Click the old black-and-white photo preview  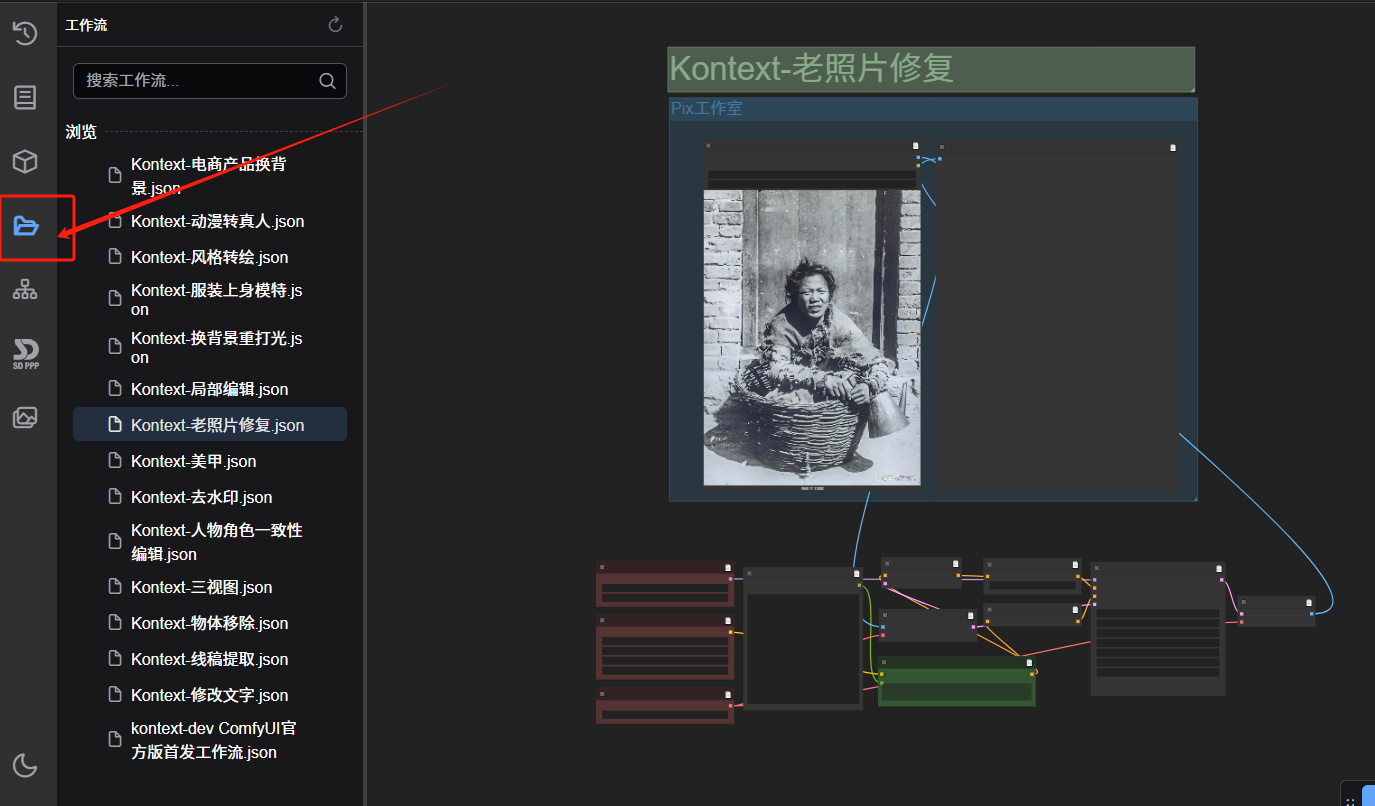(x=811, y=338)
